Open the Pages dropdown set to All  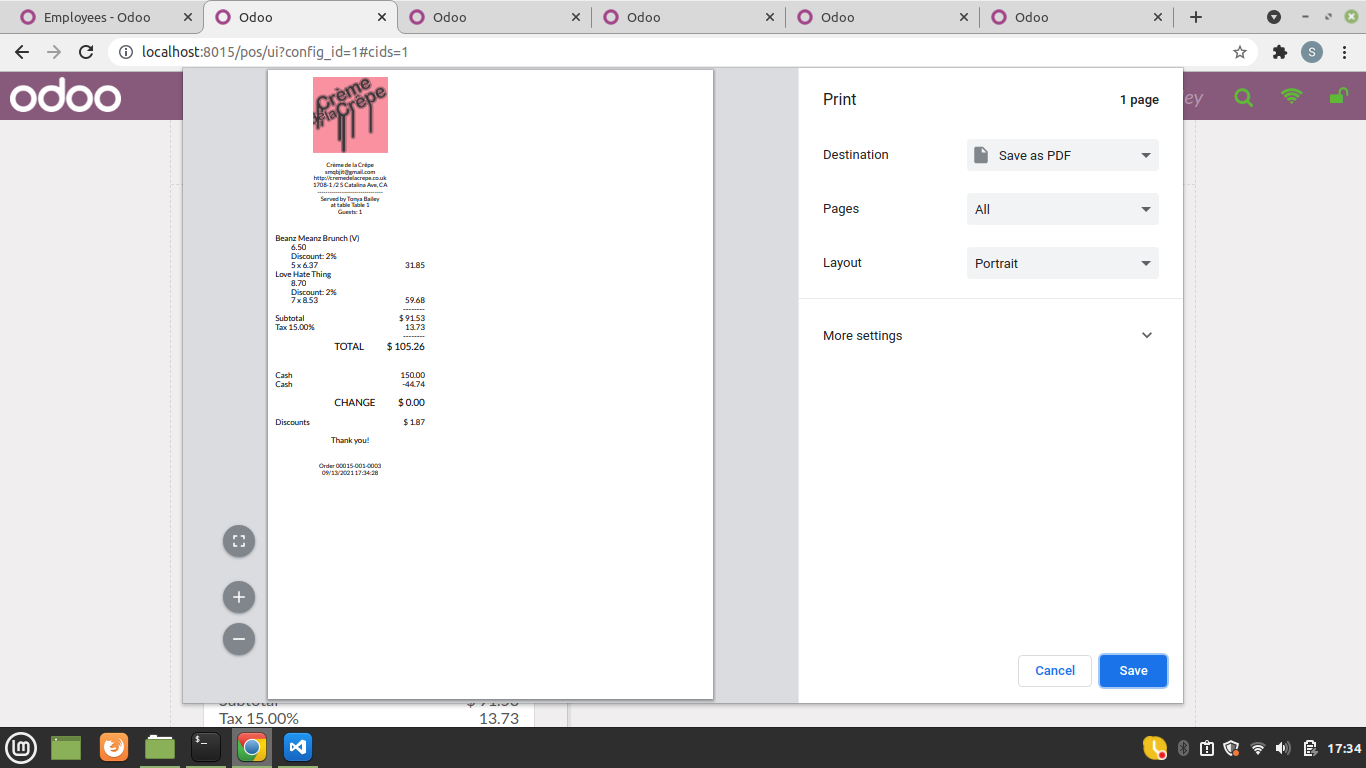click(x=1062, y=209)
